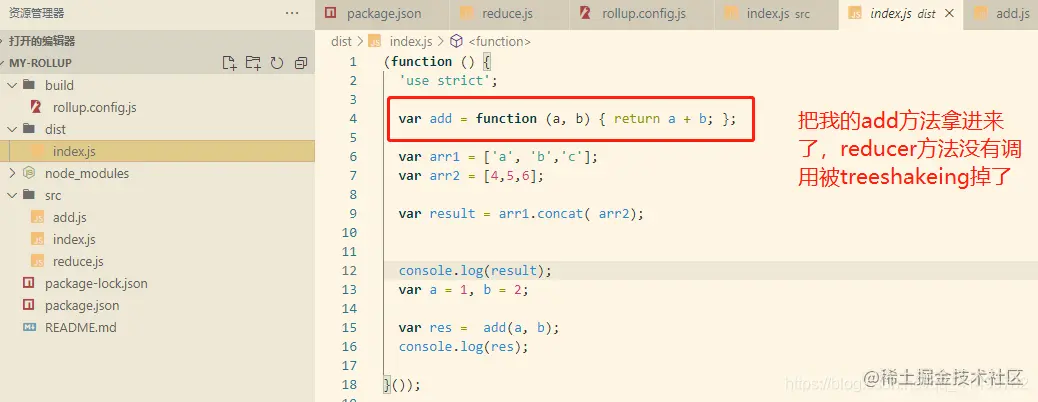Click the var res = add(a, b) line
Image resolution: width=1038 pixels, height=402 pixels.
tap(479, 328)
